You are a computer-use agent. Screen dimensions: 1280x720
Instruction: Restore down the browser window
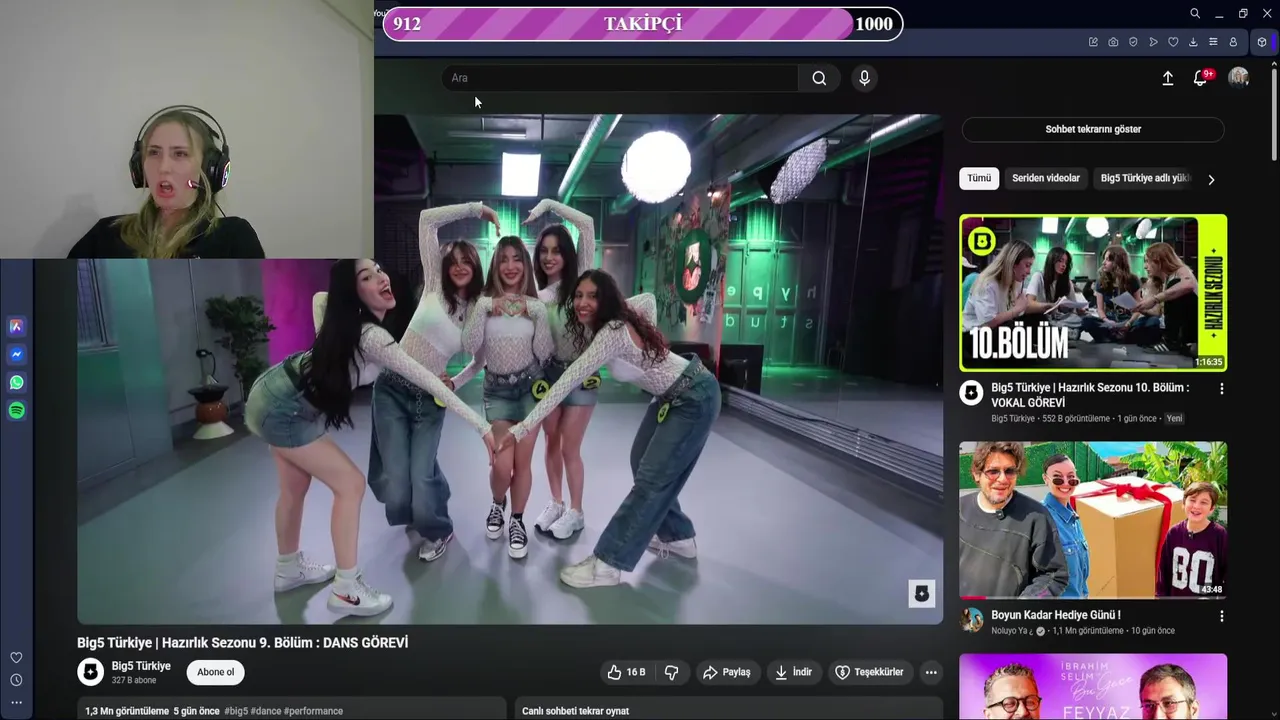[x=1243, y=14]
